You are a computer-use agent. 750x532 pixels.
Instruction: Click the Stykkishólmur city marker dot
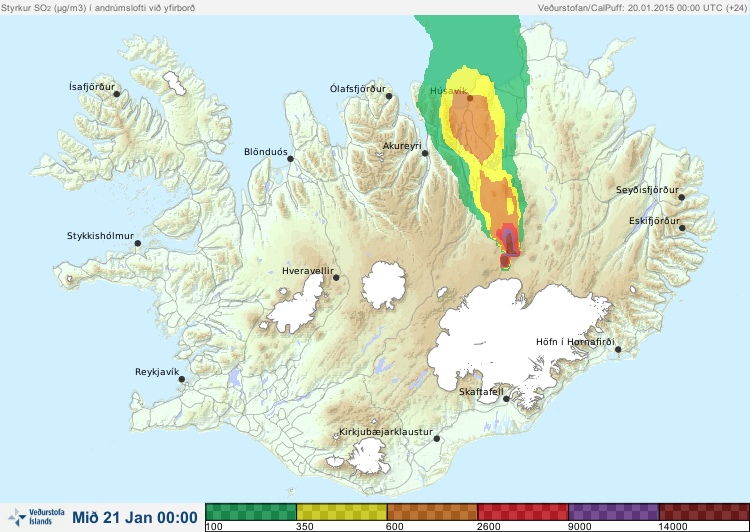click(x=138, y=244)
